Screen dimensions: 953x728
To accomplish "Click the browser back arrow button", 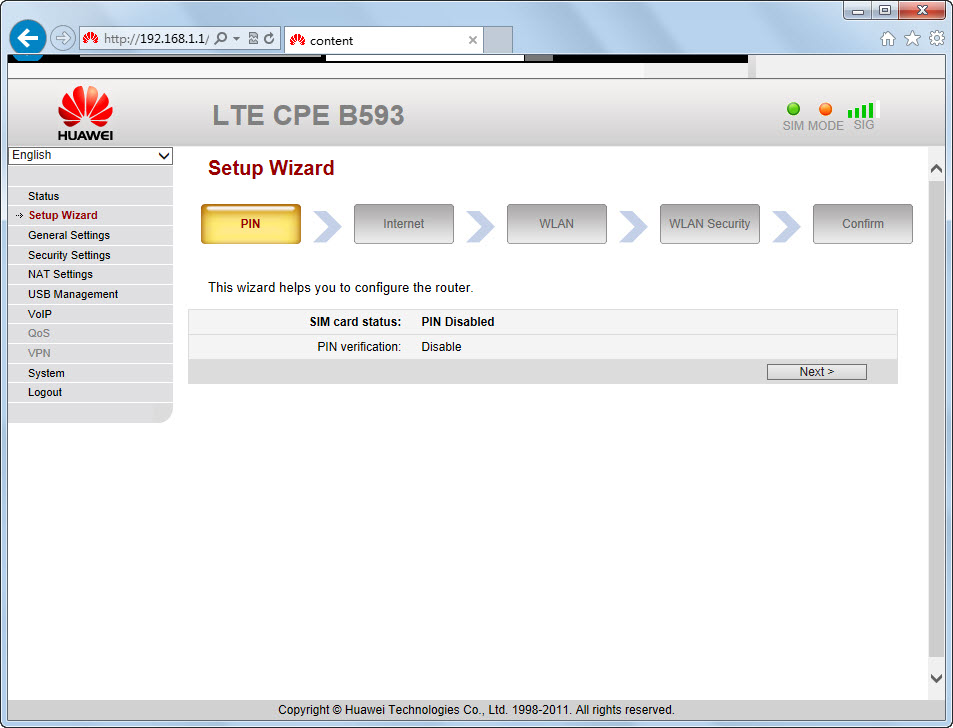I will point(28,39).
